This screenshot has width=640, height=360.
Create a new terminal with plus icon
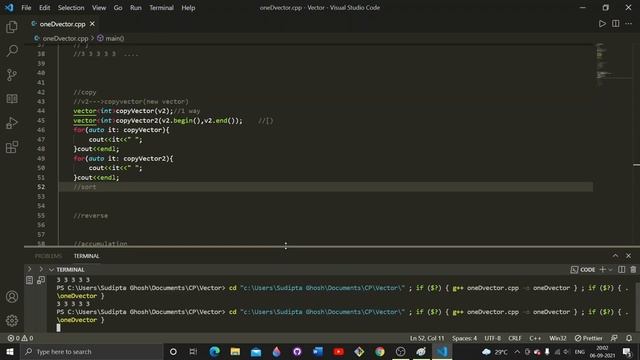[x=602, y=269]
